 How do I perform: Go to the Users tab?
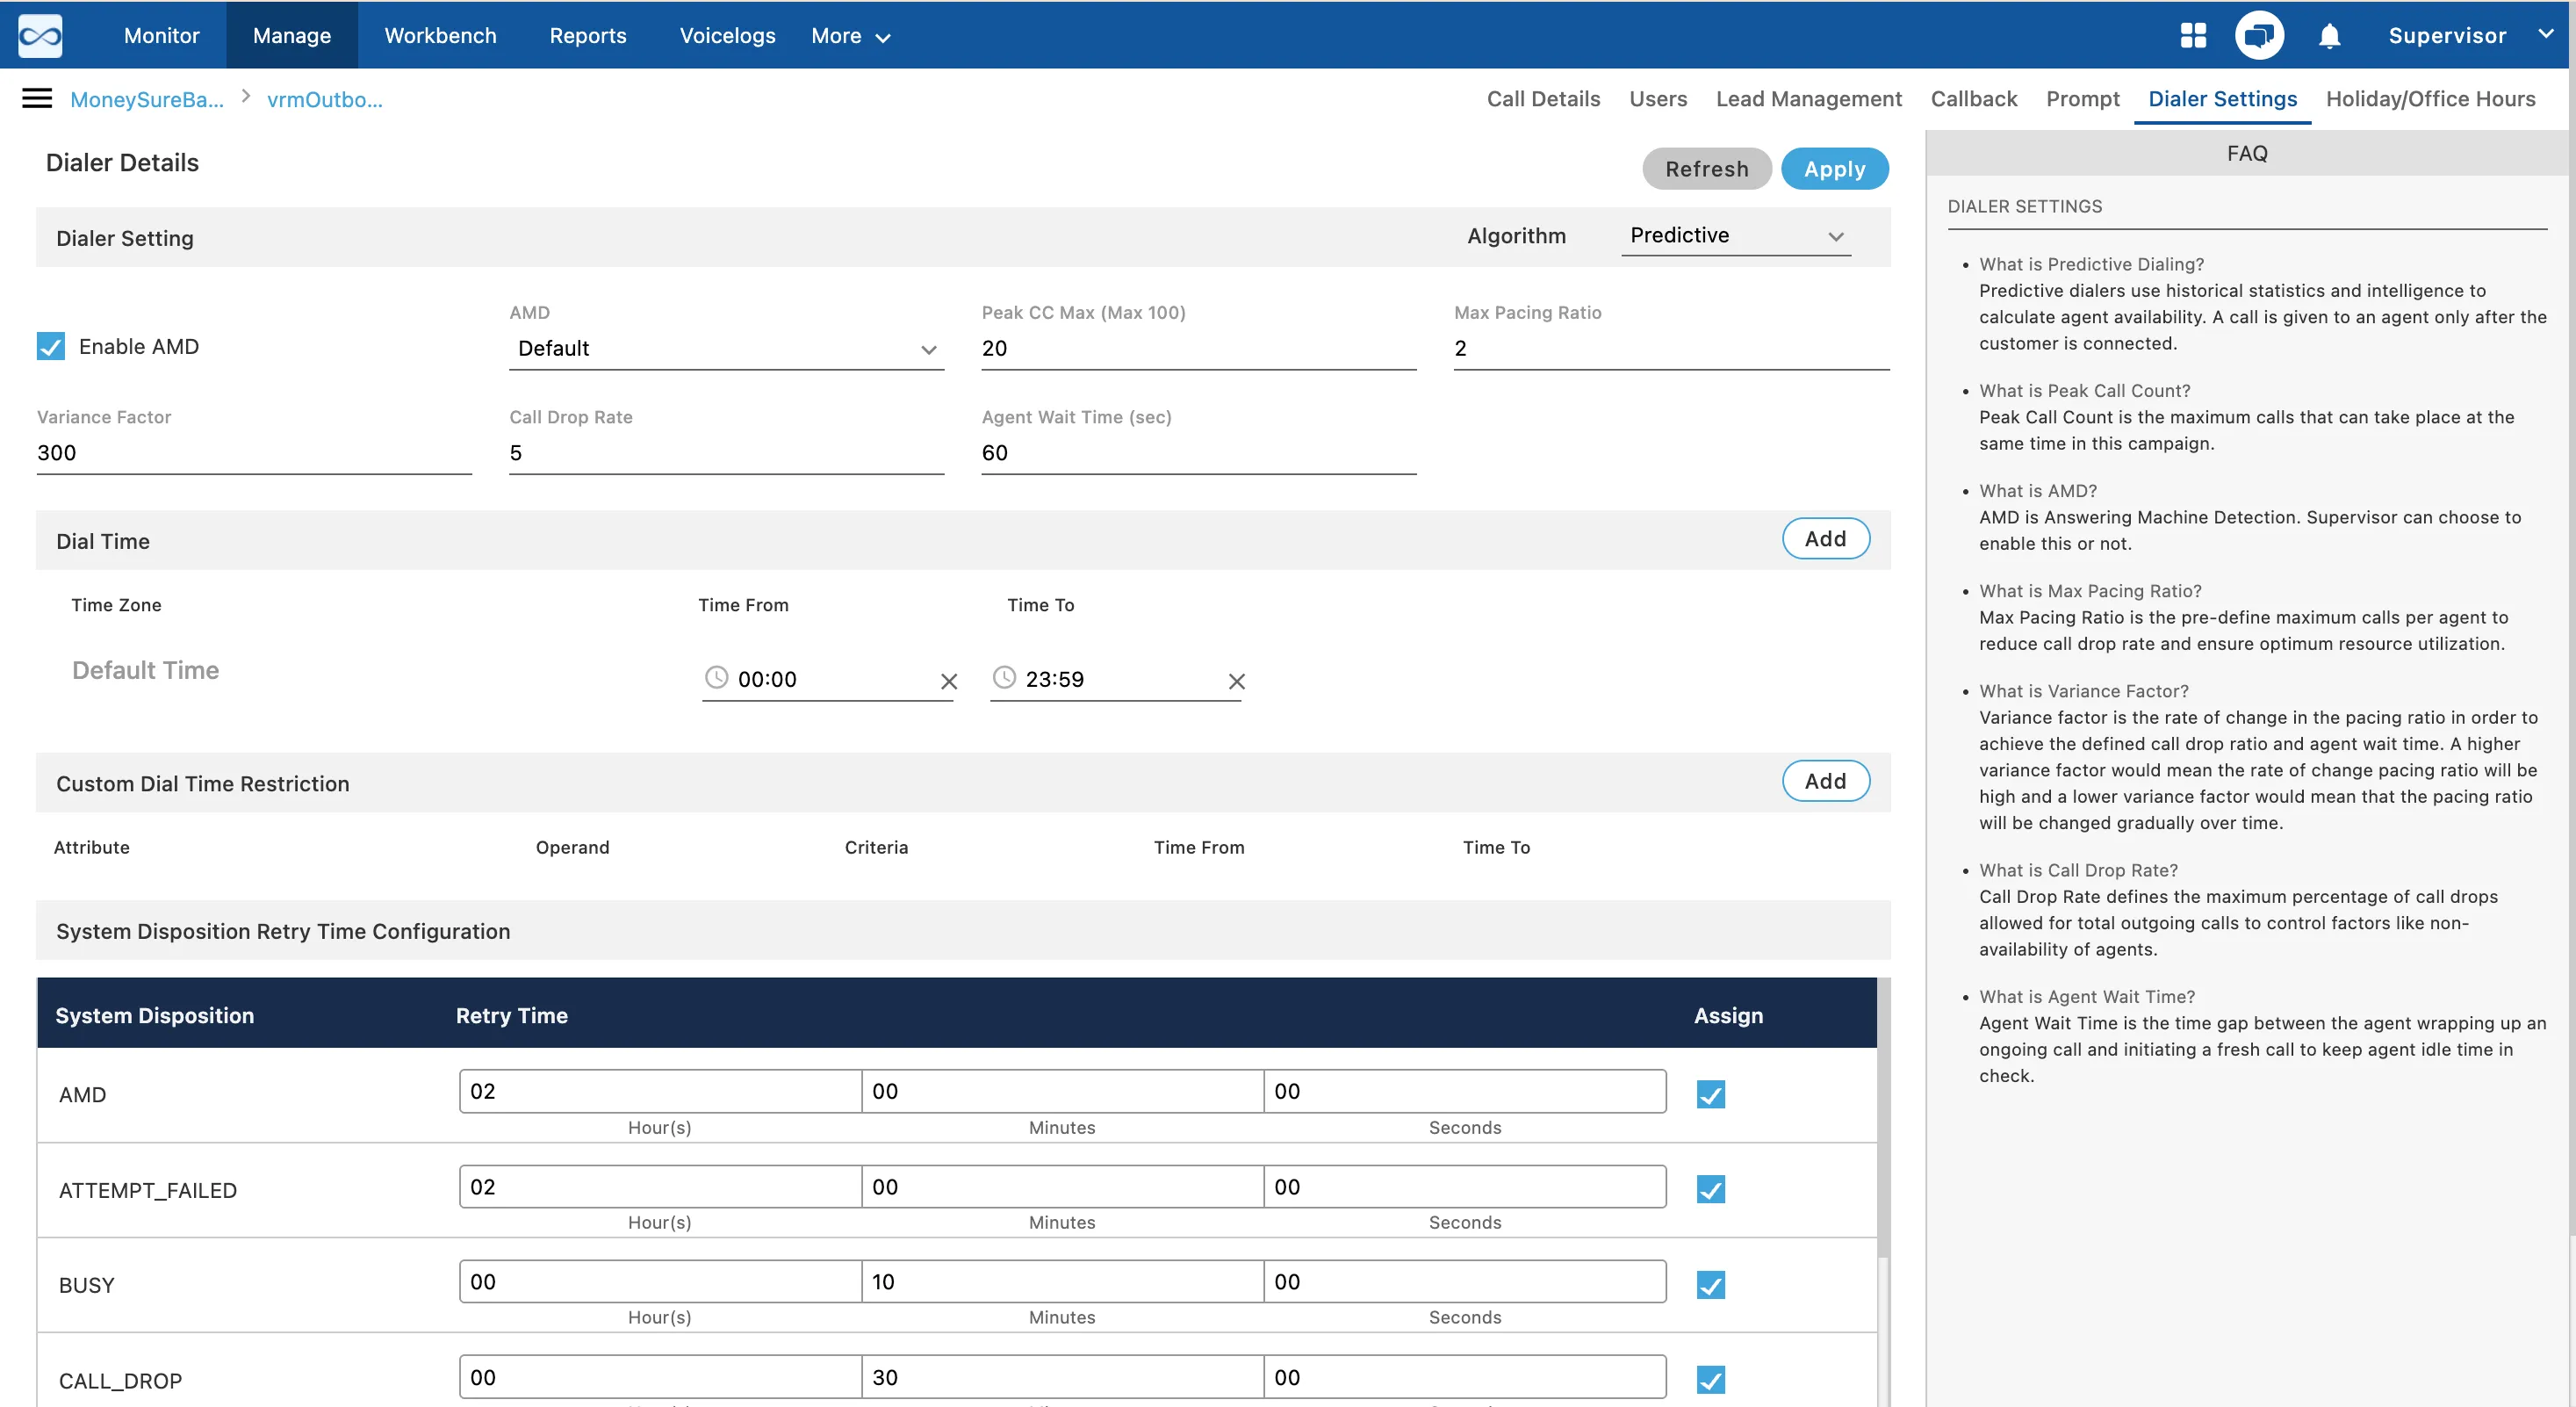pyautogui.click(x=1657, y=99)
